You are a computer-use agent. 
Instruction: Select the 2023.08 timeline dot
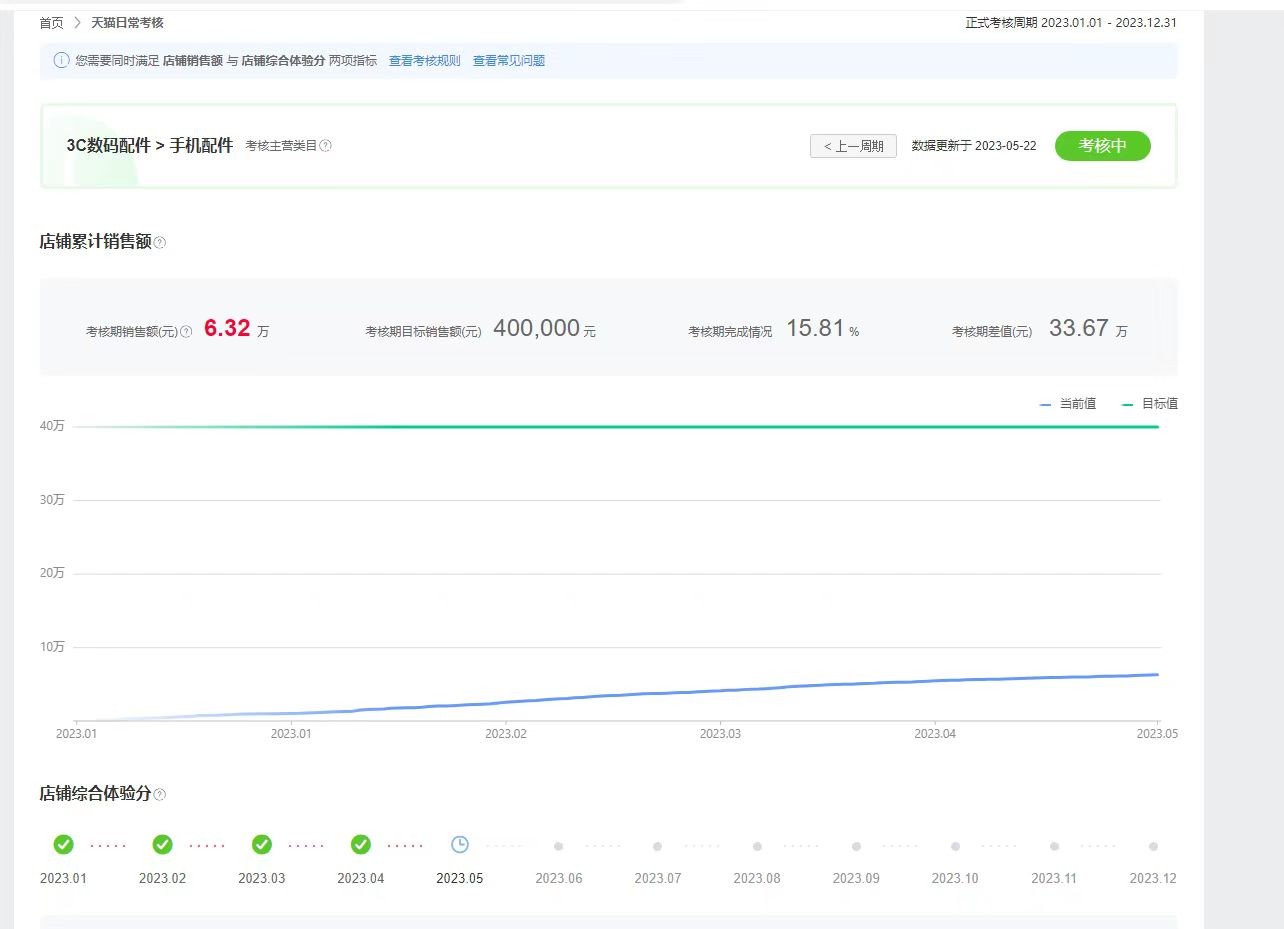coord(757,846)
